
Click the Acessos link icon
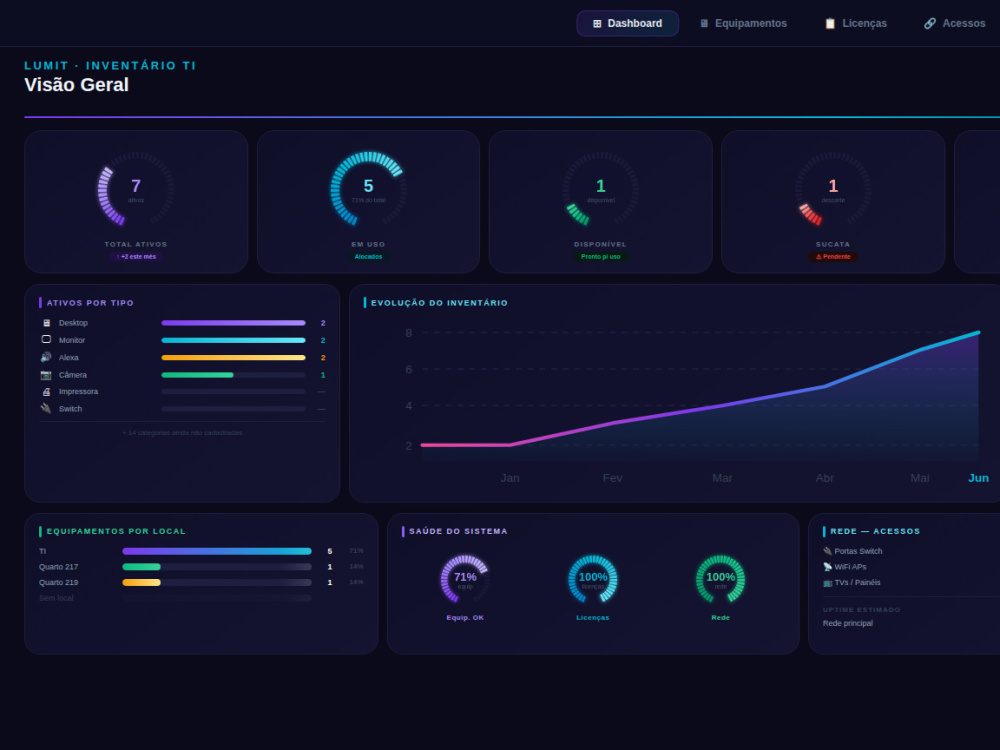(x=930, y=24)
